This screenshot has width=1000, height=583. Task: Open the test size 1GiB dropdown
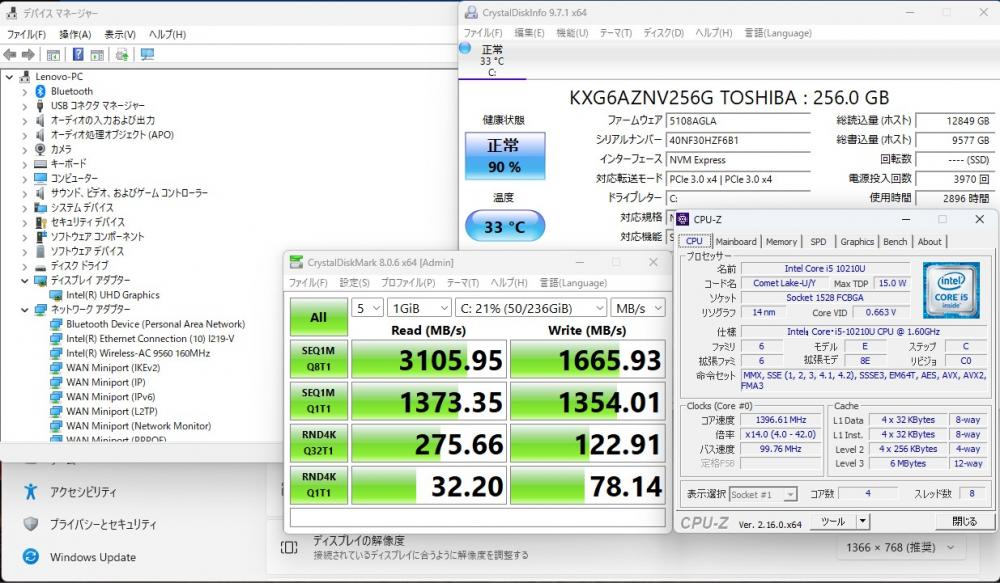[417, 308]
